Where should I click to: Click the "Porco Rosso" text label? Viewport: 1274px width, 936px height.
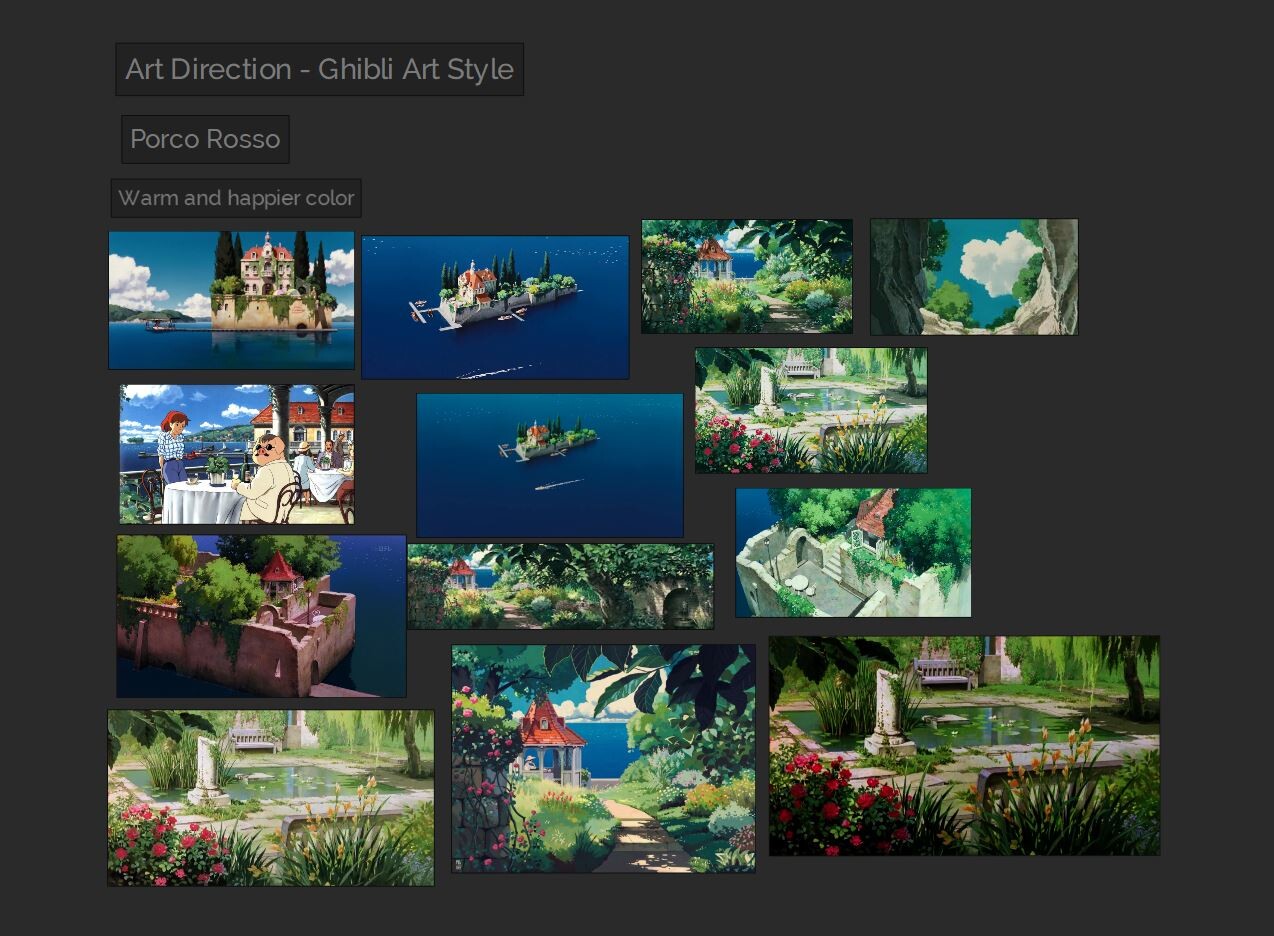[204, 139]
